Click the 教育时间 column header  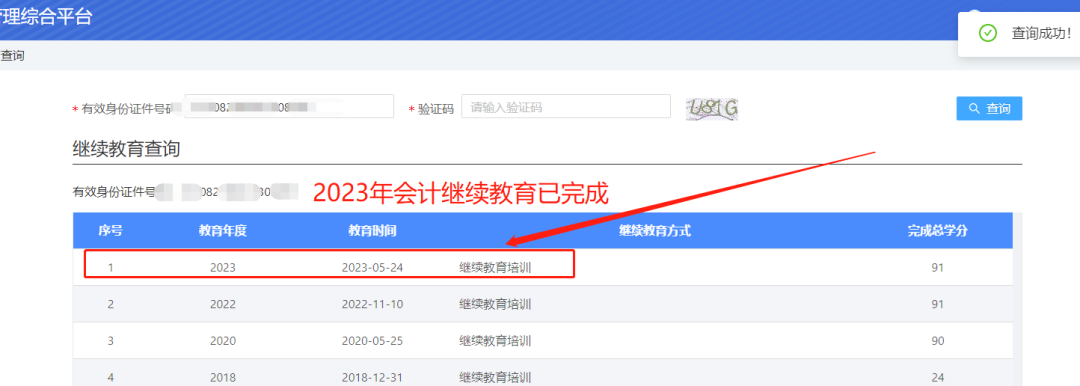[x=372, y=231]
